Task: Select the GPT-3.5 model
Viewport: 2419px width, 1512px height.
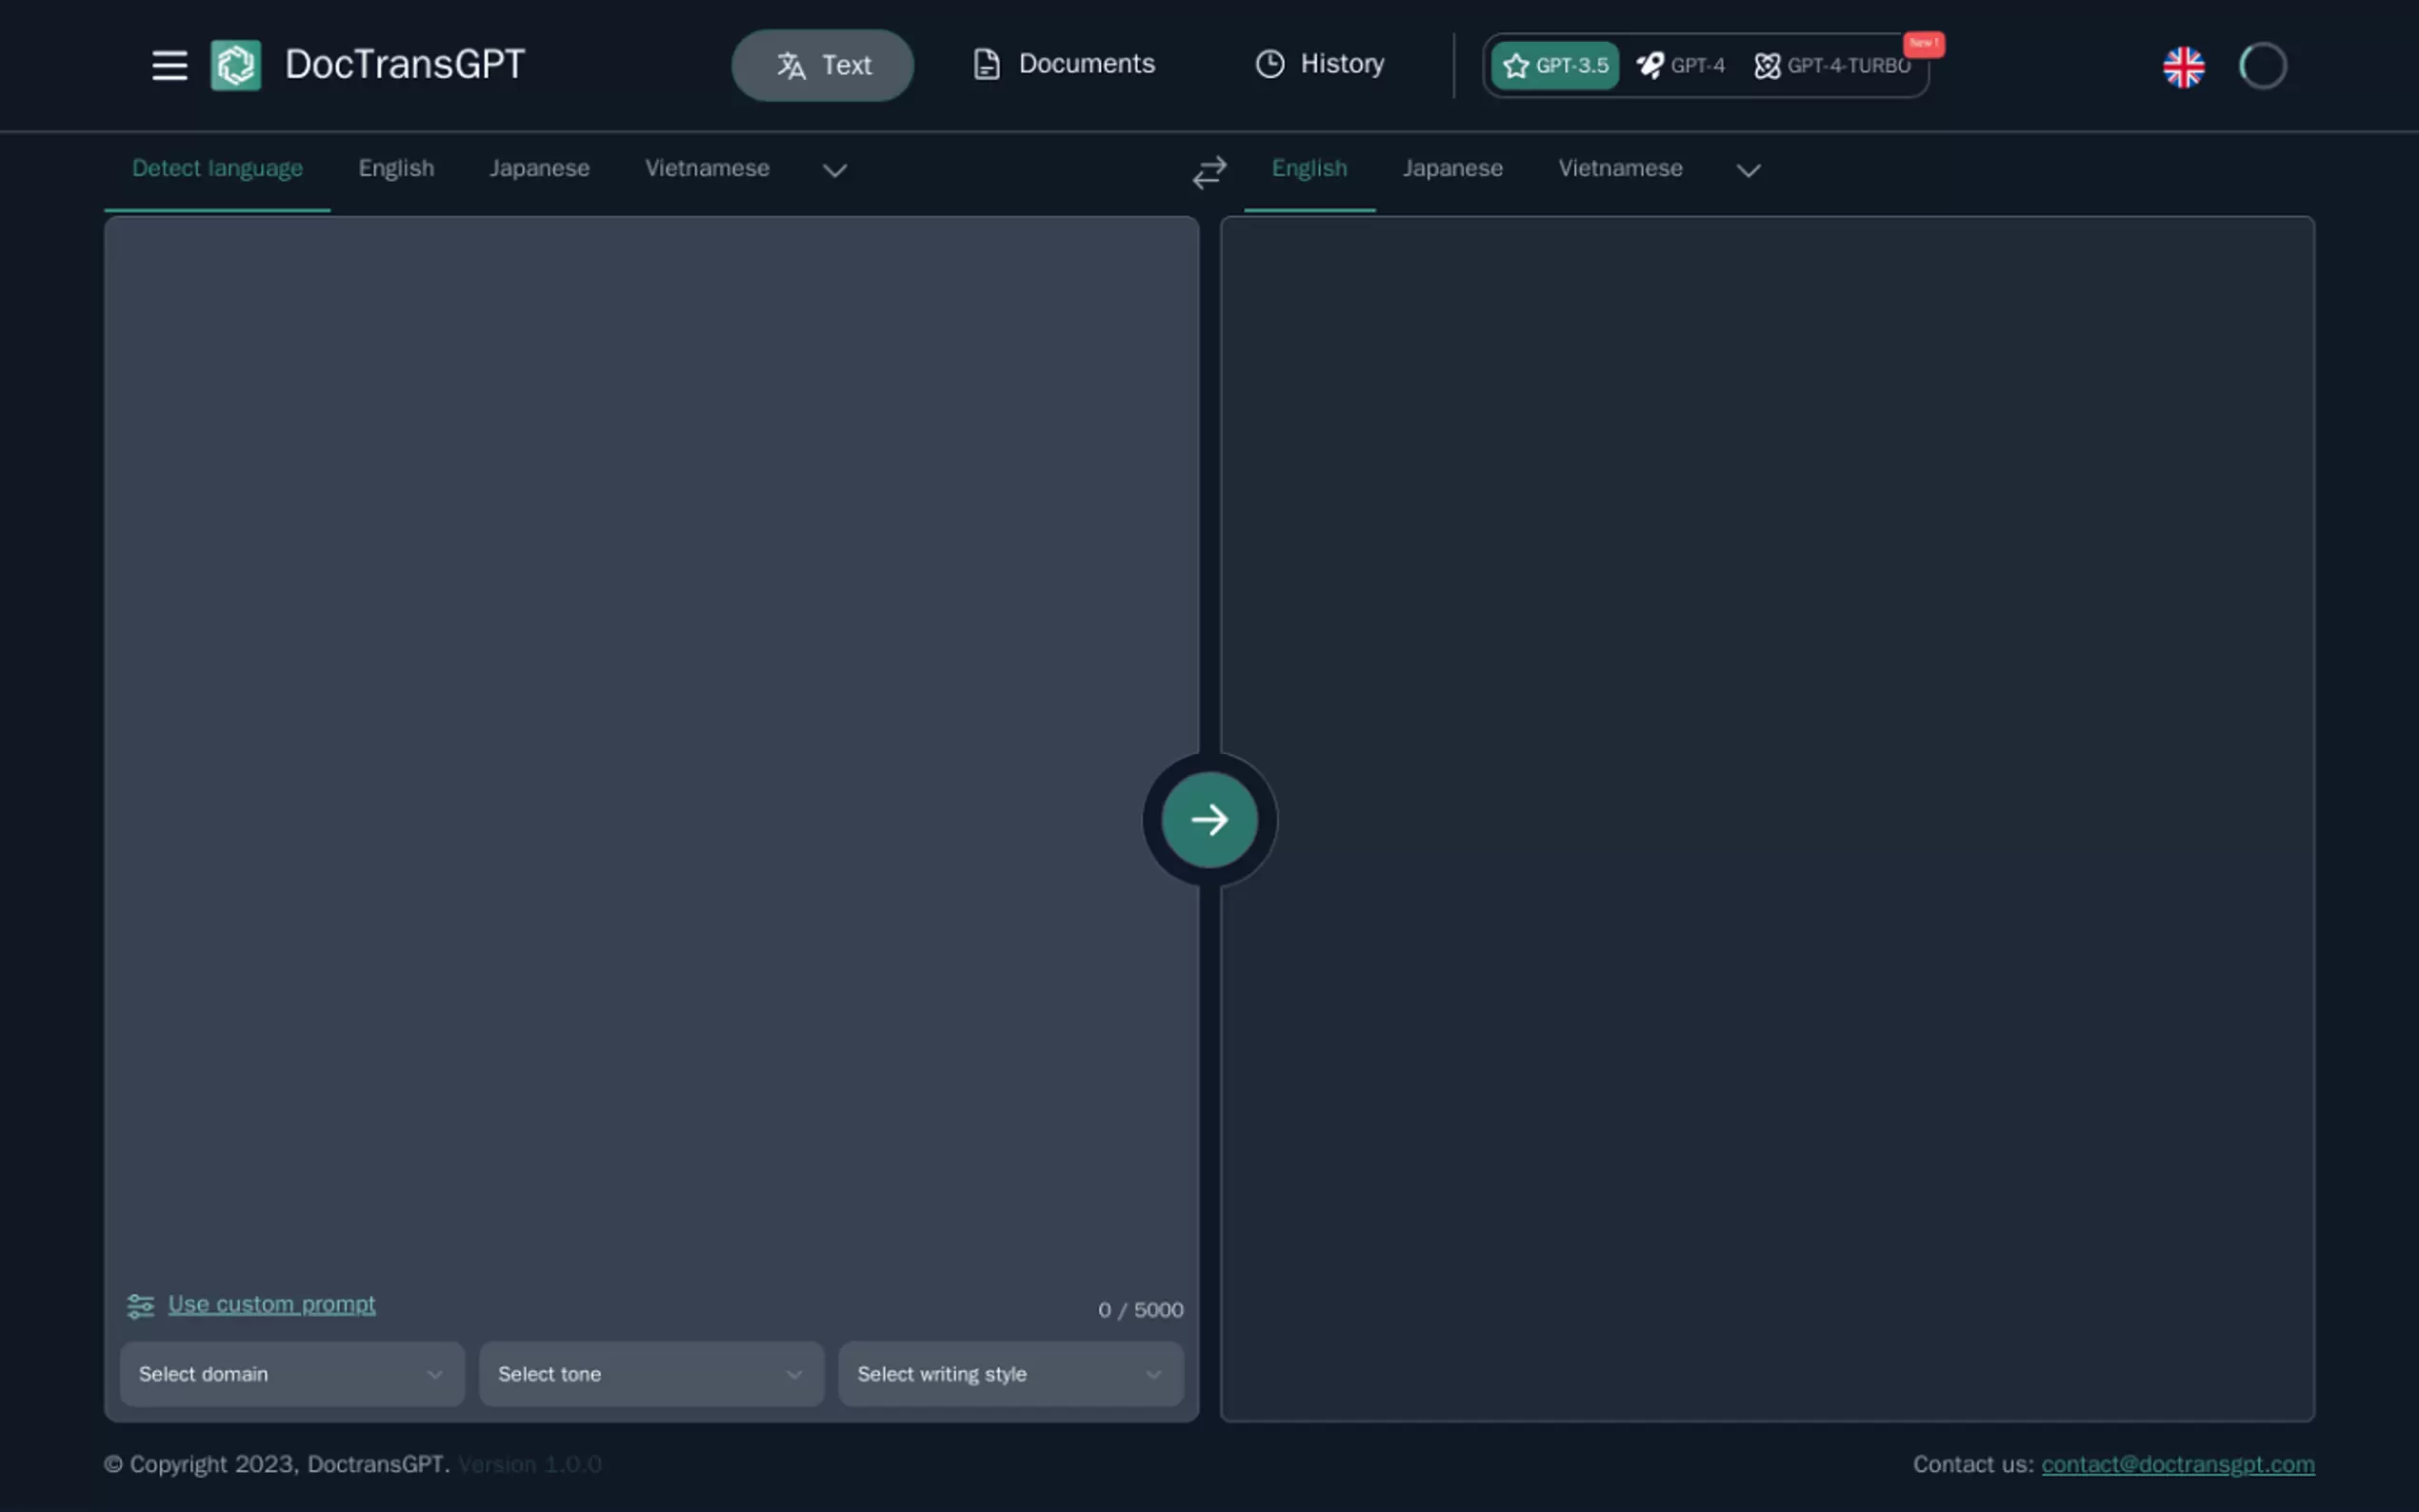Action: [1555, 66]
